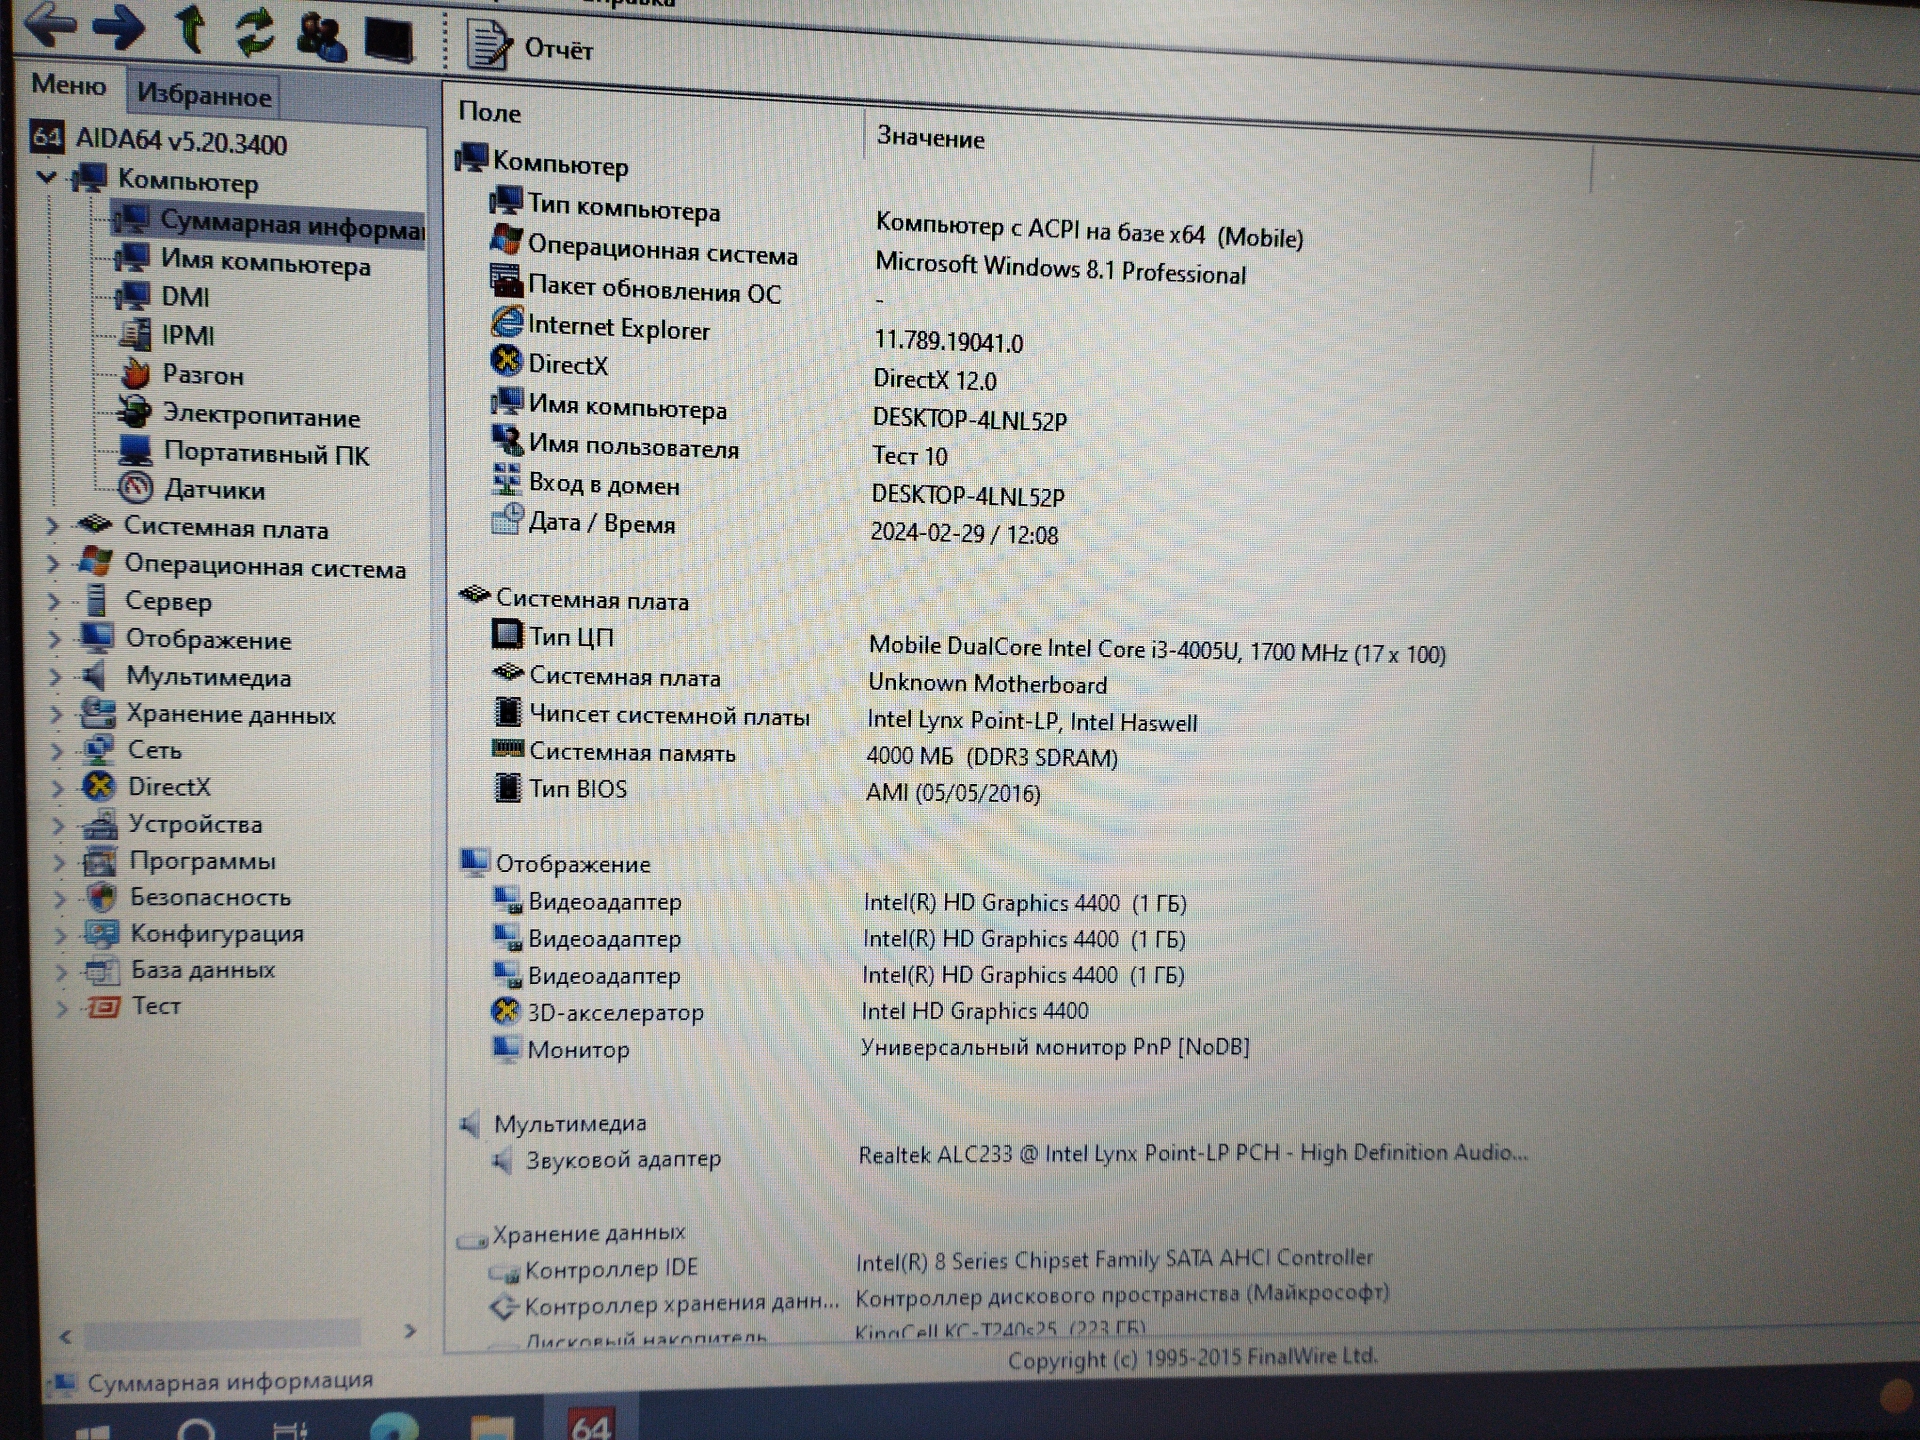Click the users toolbar icon
The height and width of the screenshot is (1440, 1920).
[x=321, y=35]
